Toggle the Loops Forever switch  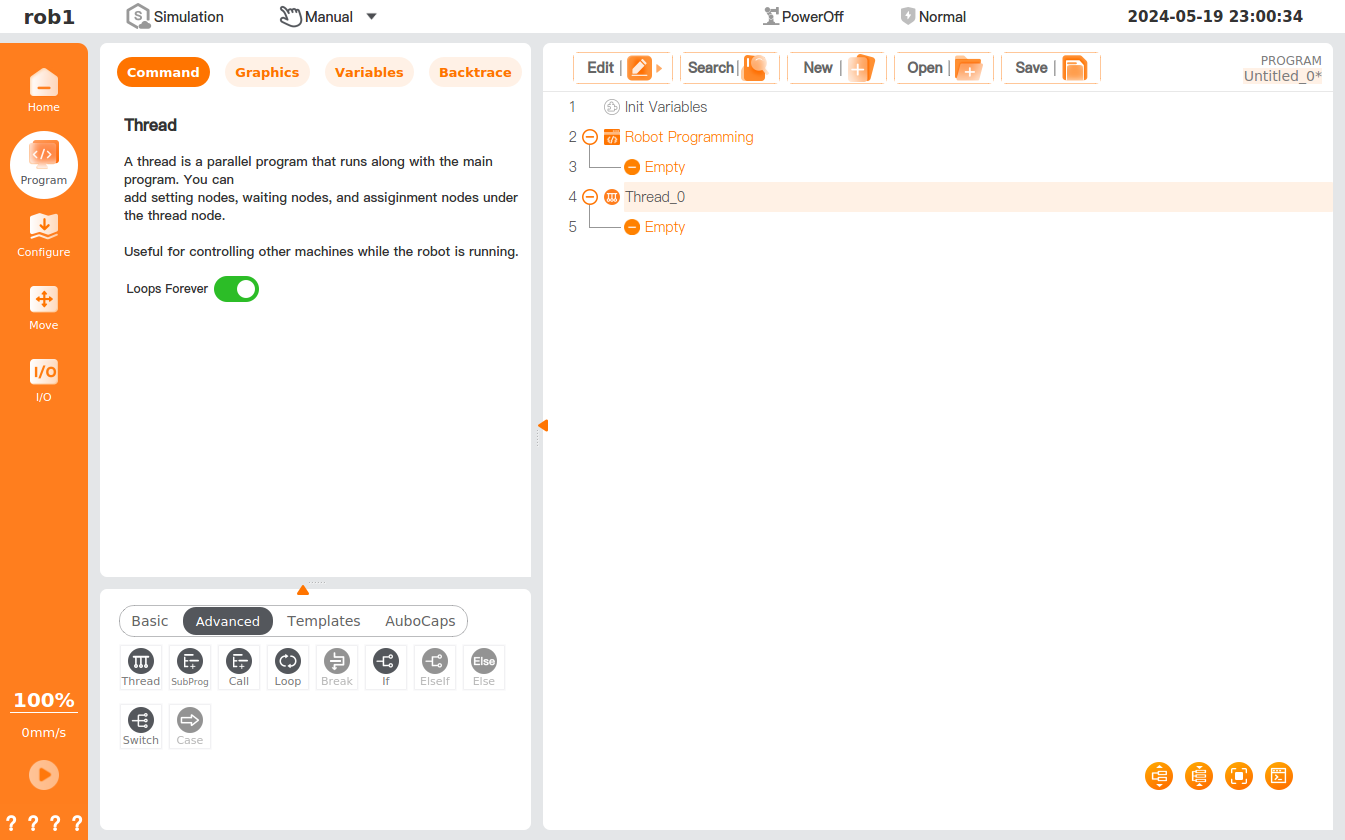point(236,289)
